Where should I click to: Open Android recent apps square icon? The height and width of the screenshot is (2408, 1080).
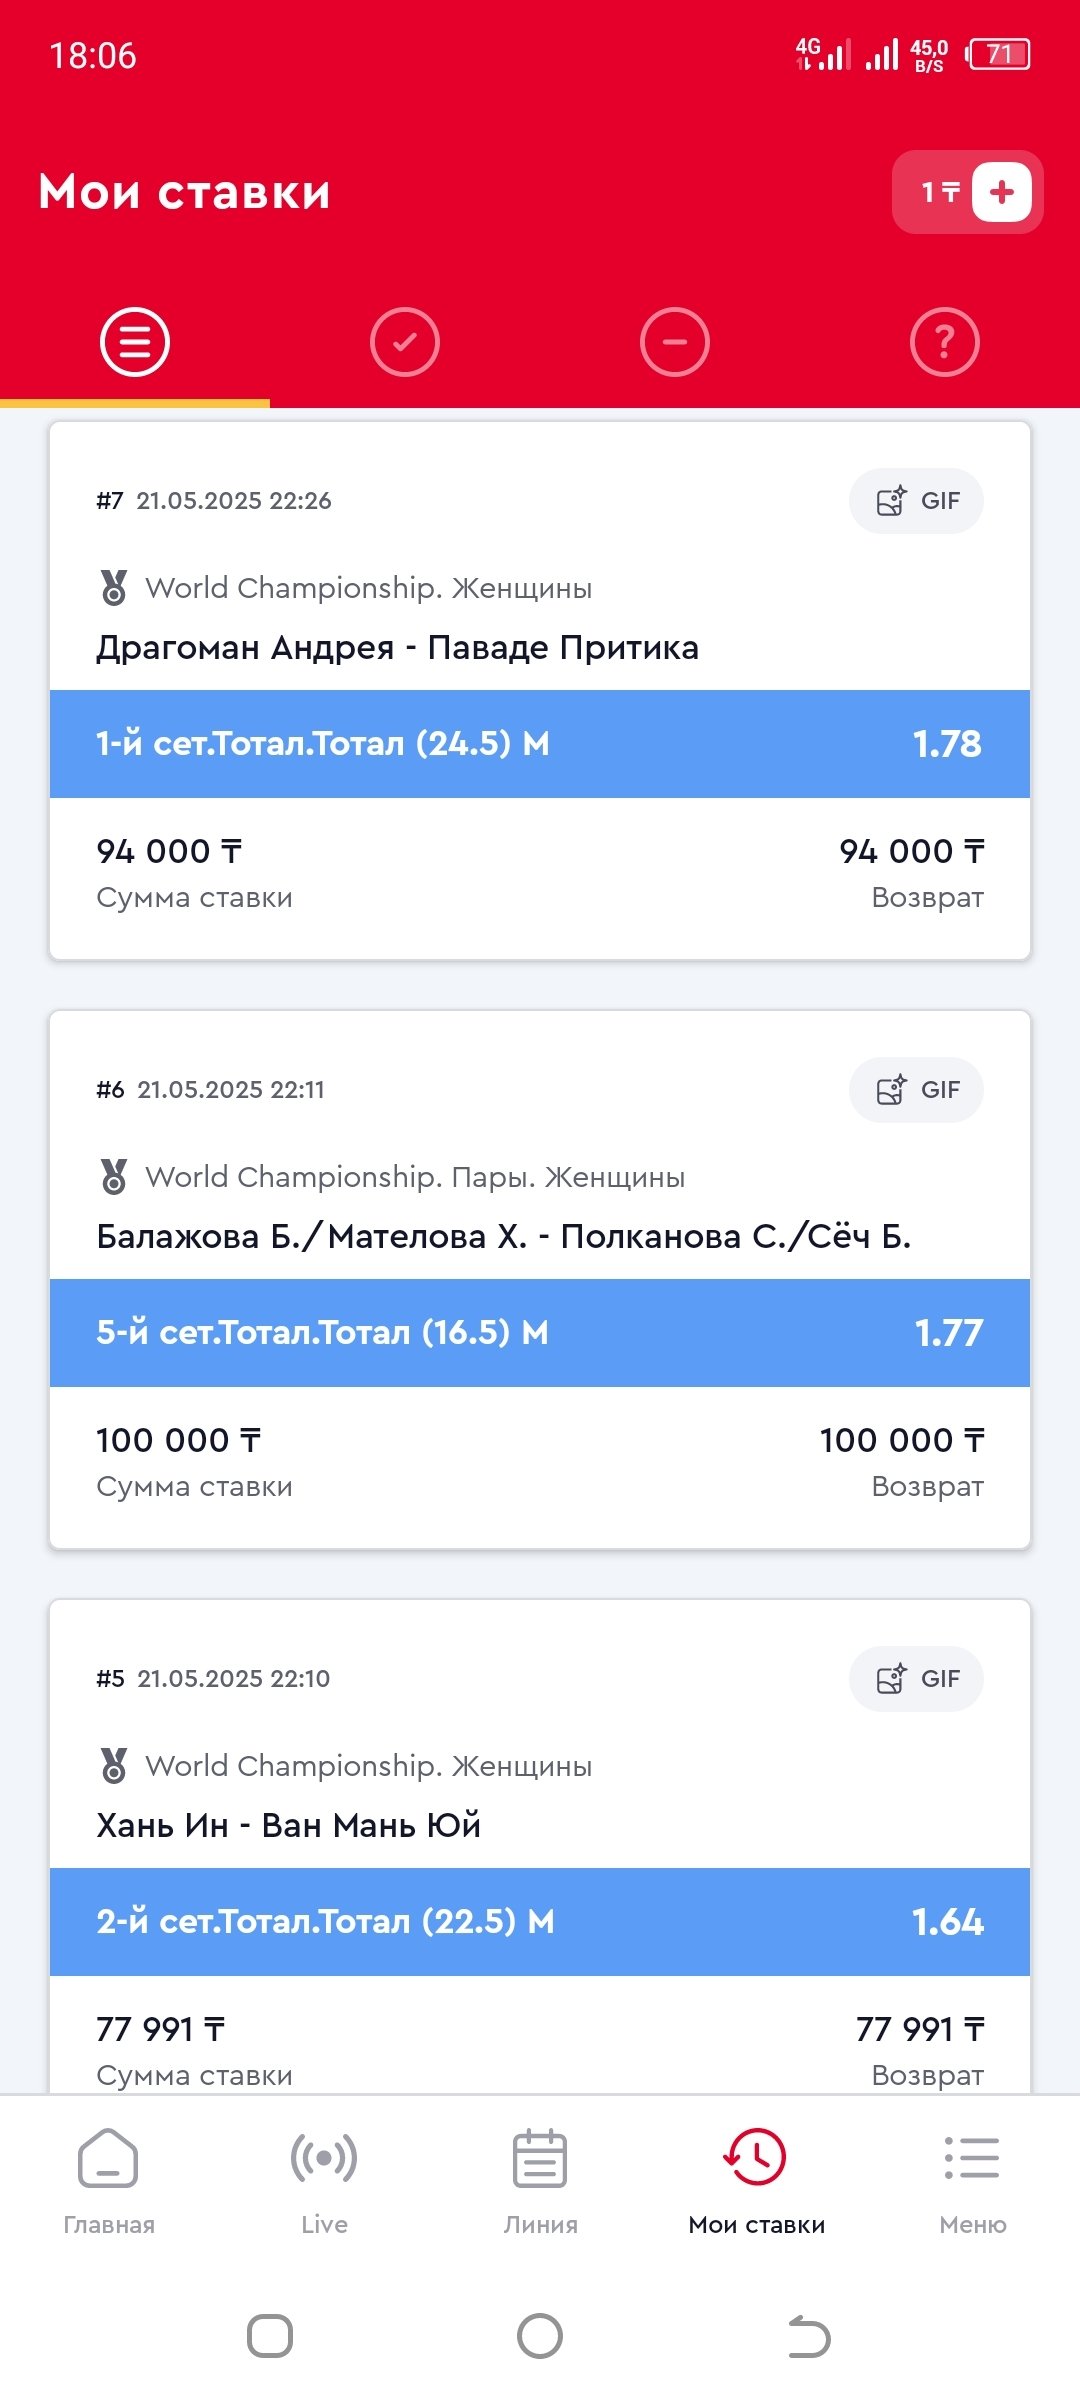point(270,2337)
